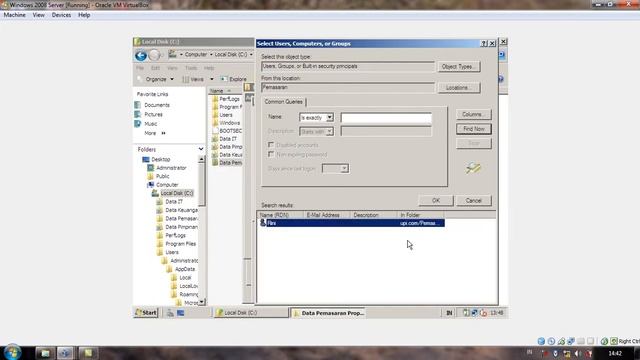Select Local Disk (C:) in Folders tree

pos(177,193)
